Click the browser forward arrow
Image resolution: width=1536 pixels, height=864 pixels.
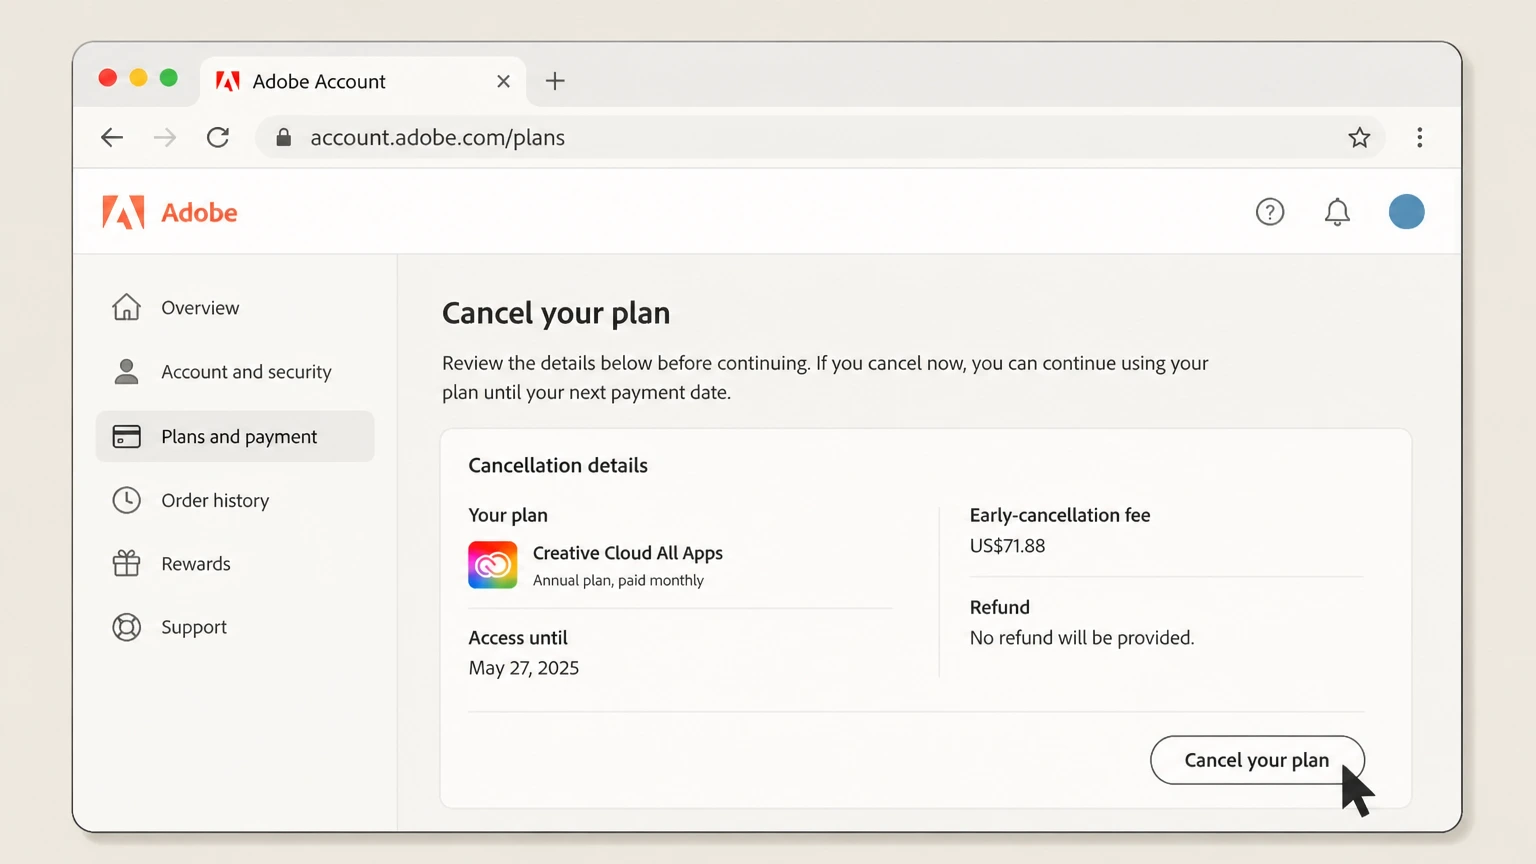click(x=165, y=137)
